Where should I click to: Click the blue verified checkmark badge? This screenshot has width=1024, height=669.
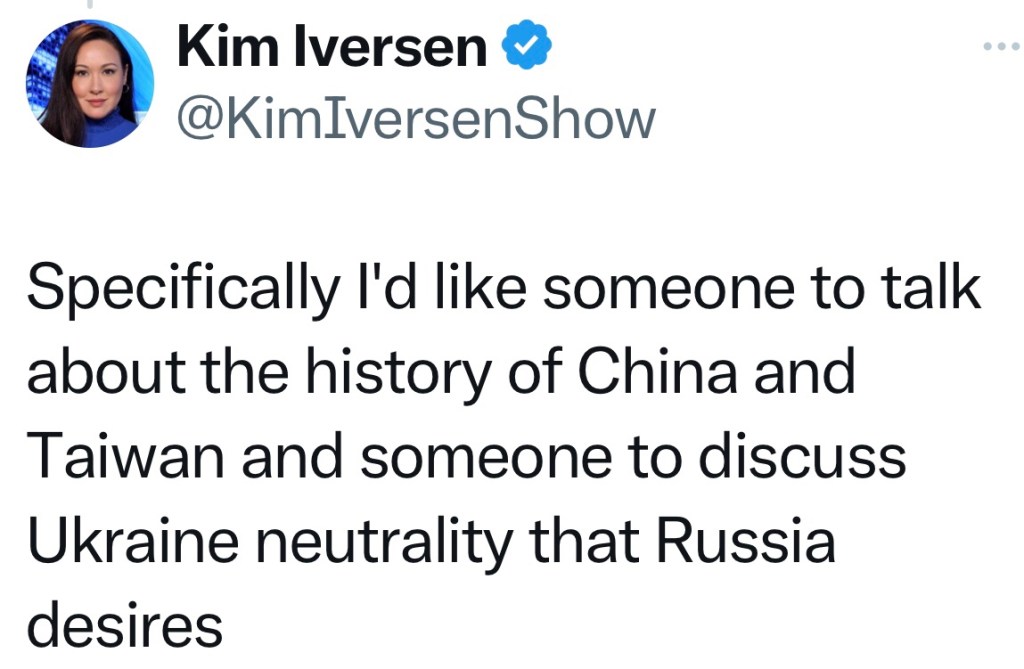[x=529, y=48]
